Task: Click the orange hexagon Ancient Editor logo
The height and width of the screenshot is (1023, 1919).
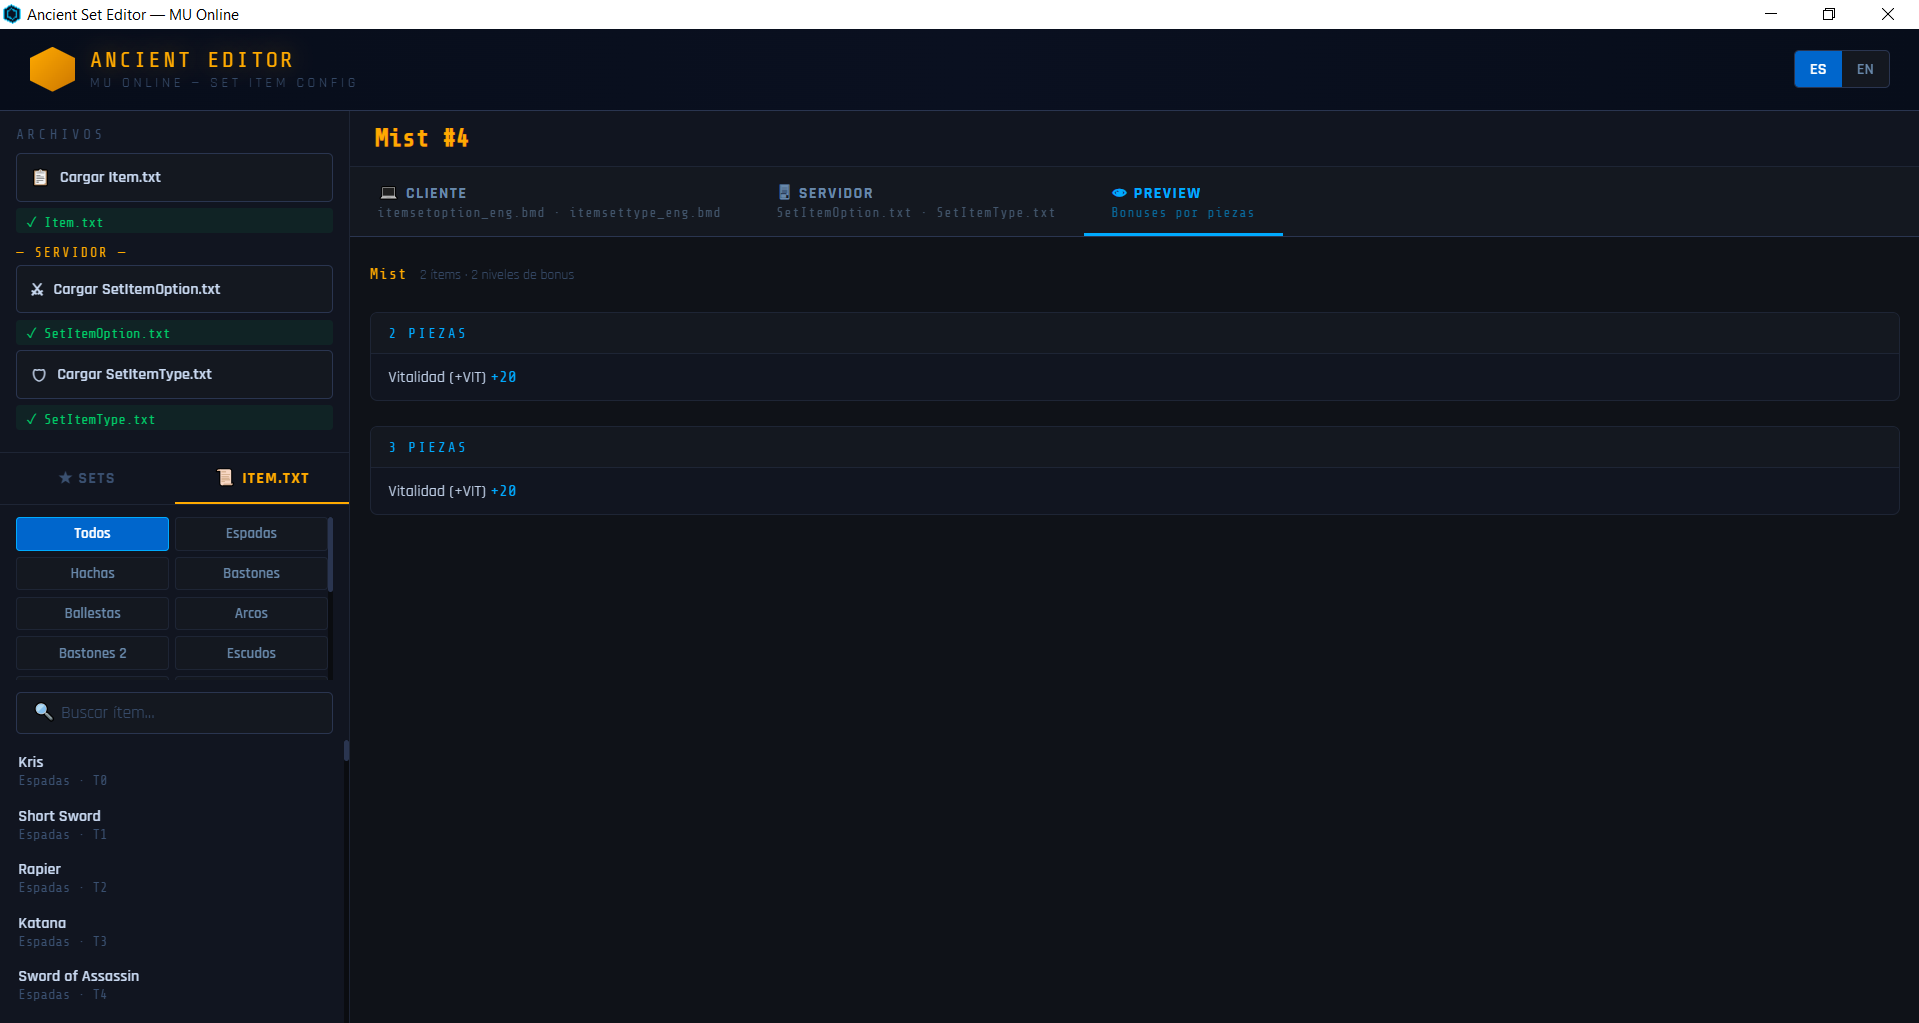Action: coord(53,69)
